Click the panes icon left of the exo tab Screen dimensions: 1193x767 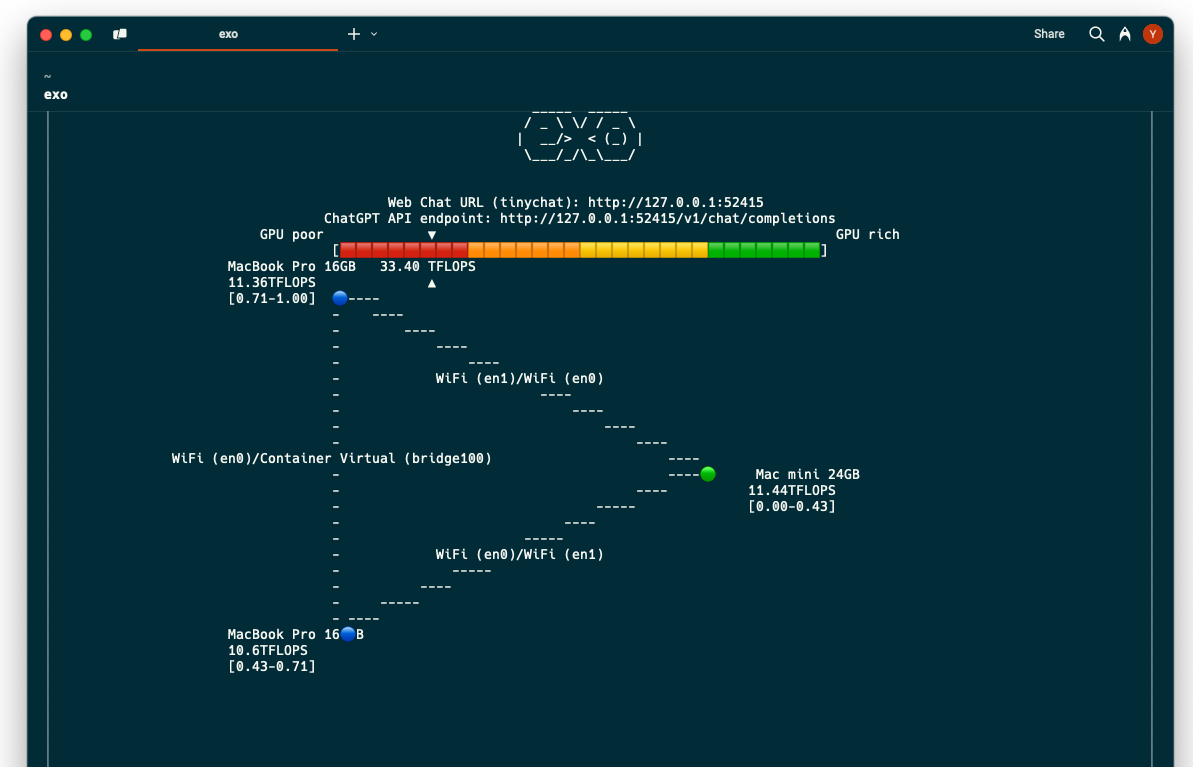(x=119, y=34)
